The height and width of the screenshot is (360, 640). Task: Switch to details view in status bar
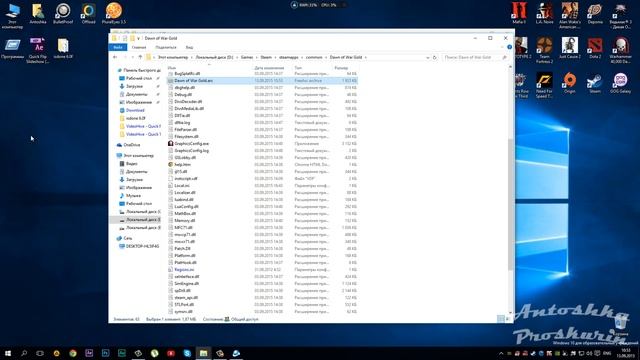[x=500, y=319]
